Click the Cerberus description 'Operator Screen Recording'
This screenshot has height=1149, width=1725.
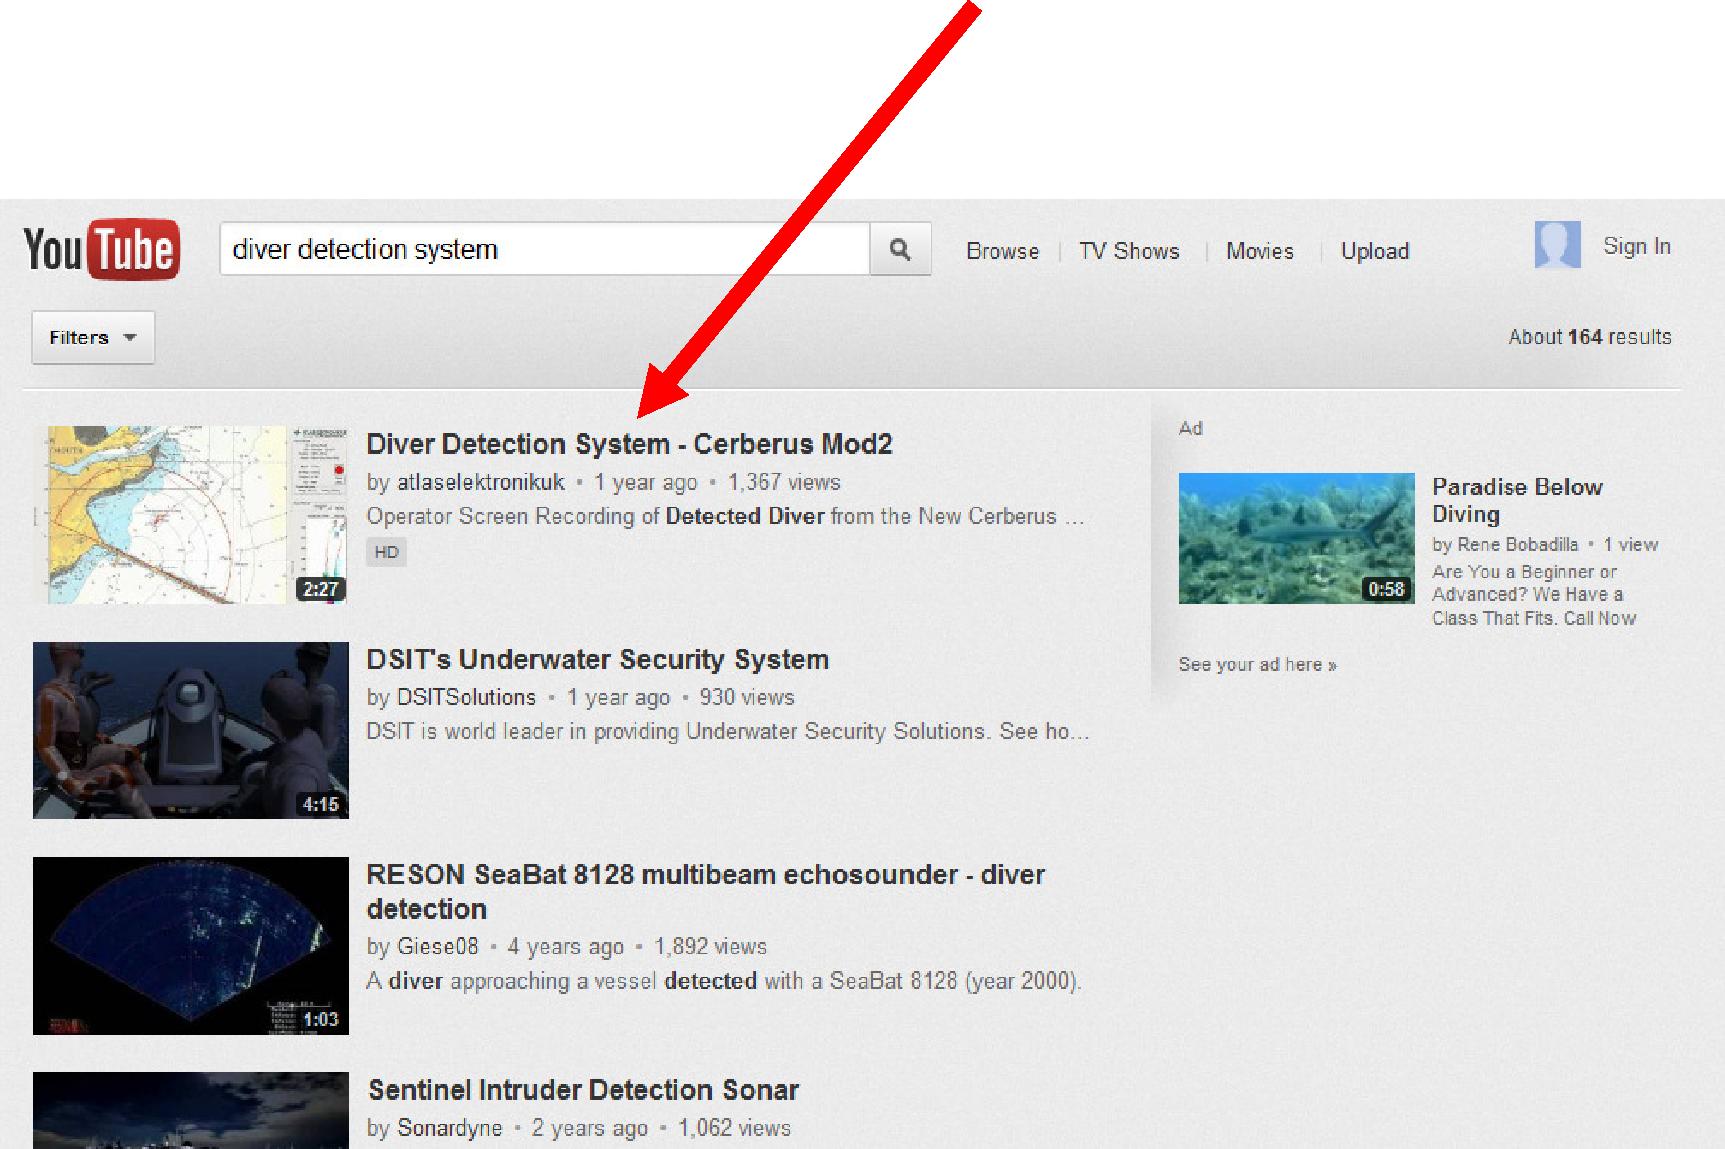click(x=725, y=516)
